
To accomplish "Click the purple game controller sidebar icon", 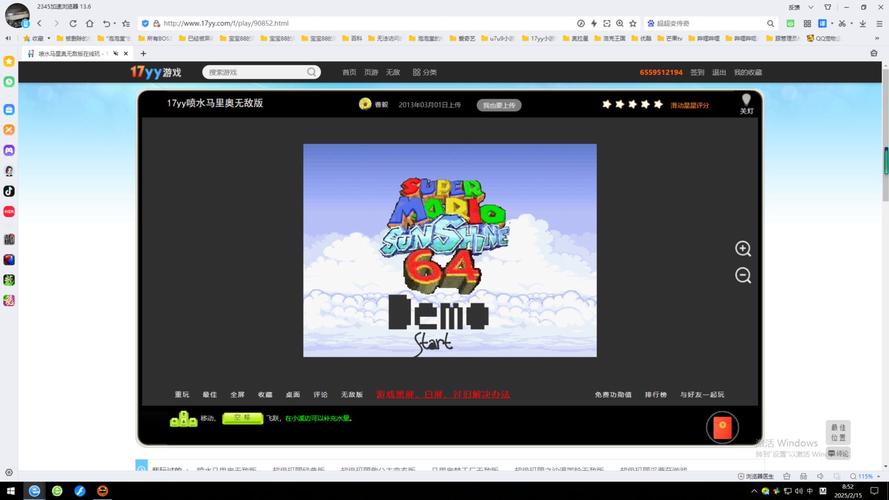I will tap(9, 150).
